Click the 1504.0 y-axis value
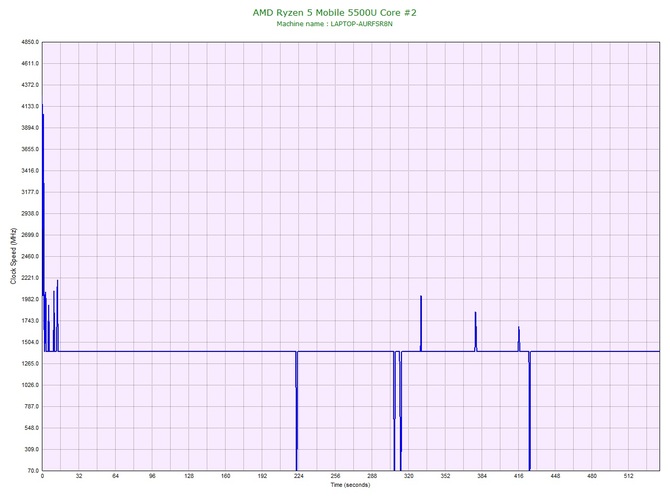This screenshot has height=502, width=670. 30,342
